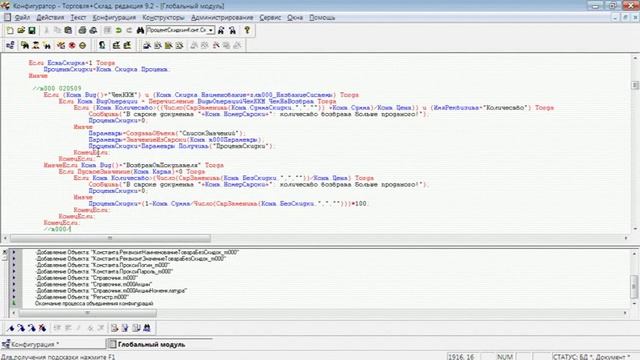This screenshot has width=640, height=360.
Task: Click code editor horizontal scrollbar right arrow
Action: [626, 238]
